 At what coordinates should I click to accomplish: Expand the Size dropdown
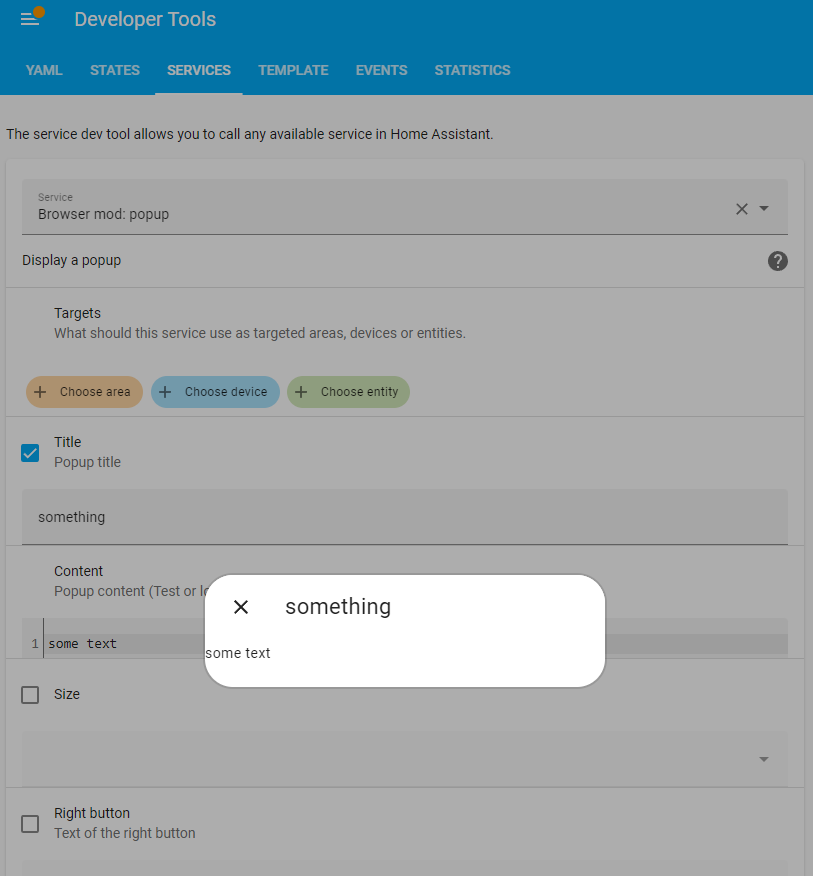(763, 759)
